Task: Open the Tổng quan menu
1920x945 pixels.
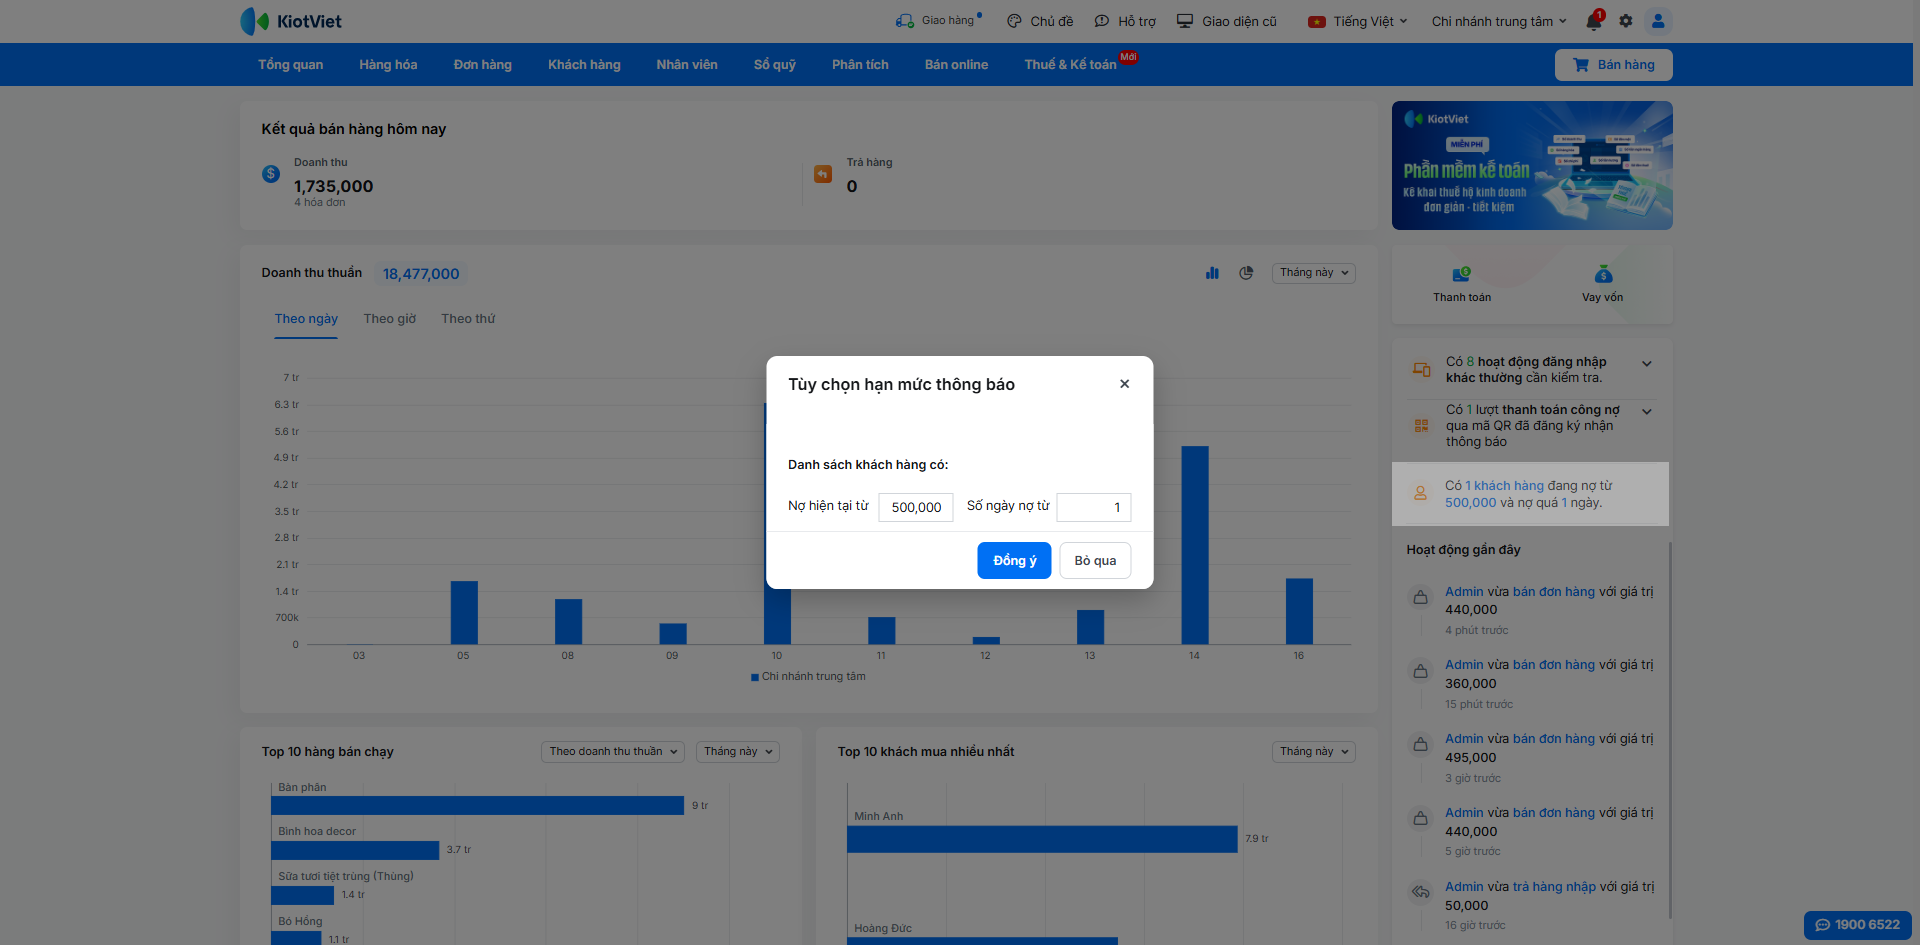Action: click(290, 65)
